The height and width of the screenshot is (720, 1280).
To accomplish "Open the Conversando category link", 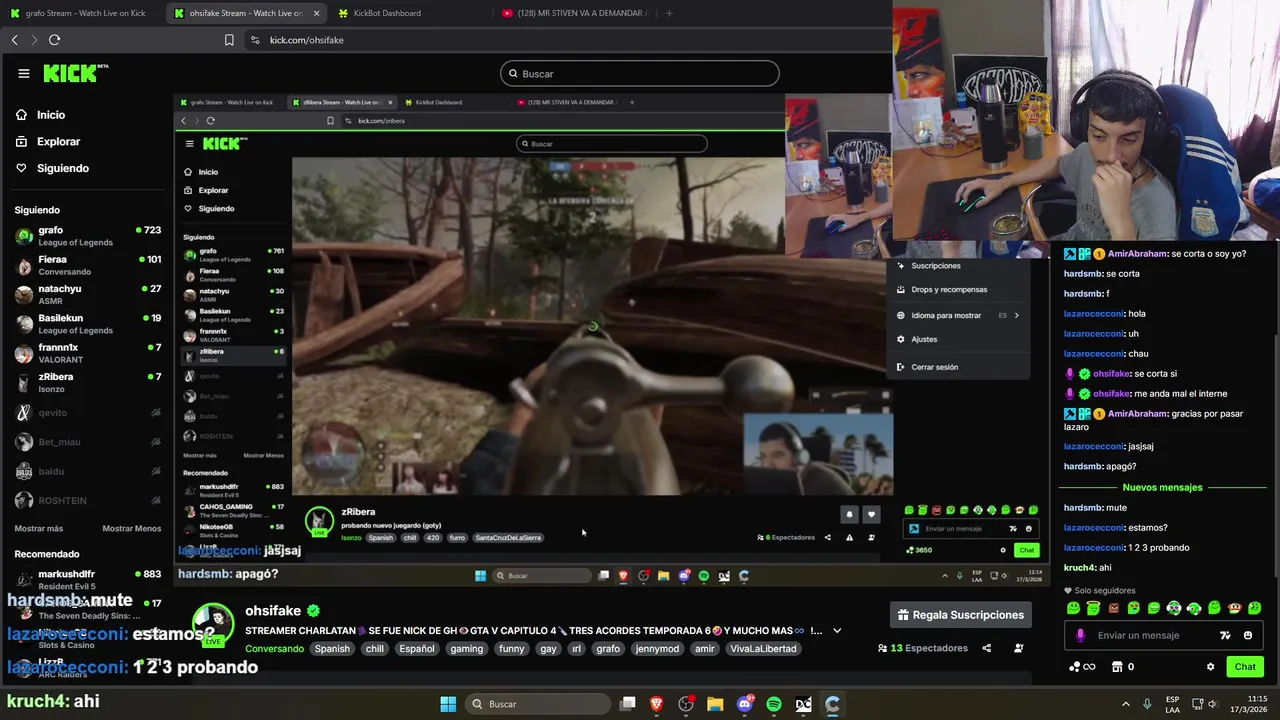I will coord(275,649).
